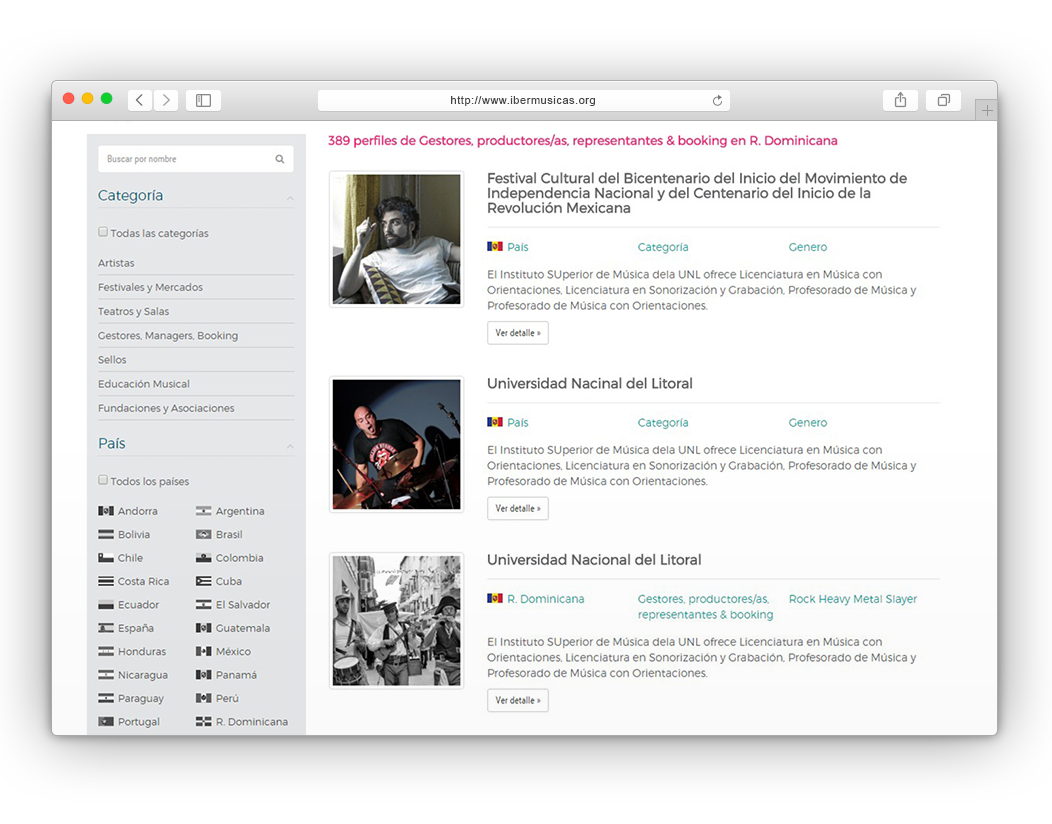Go forward with browser forward arrow
Viewport: 1052px width, 824px height.
[x=166, y=100]
